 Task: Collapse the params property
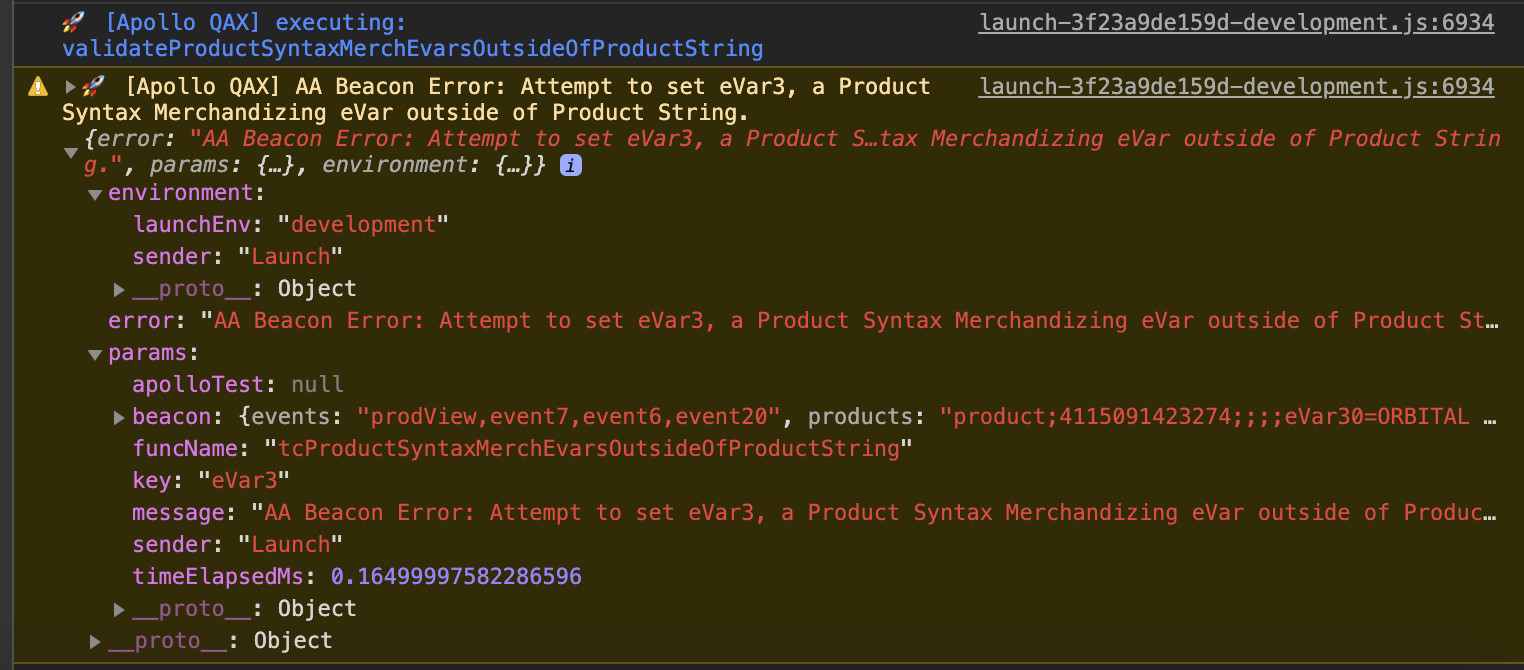pyautogui.click(x=95, y=354)
